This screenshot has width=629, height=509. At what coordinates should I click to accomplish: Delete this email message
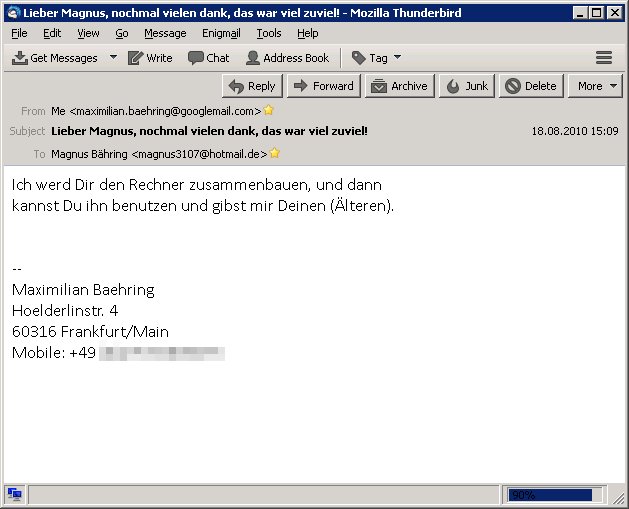(531, 86)
